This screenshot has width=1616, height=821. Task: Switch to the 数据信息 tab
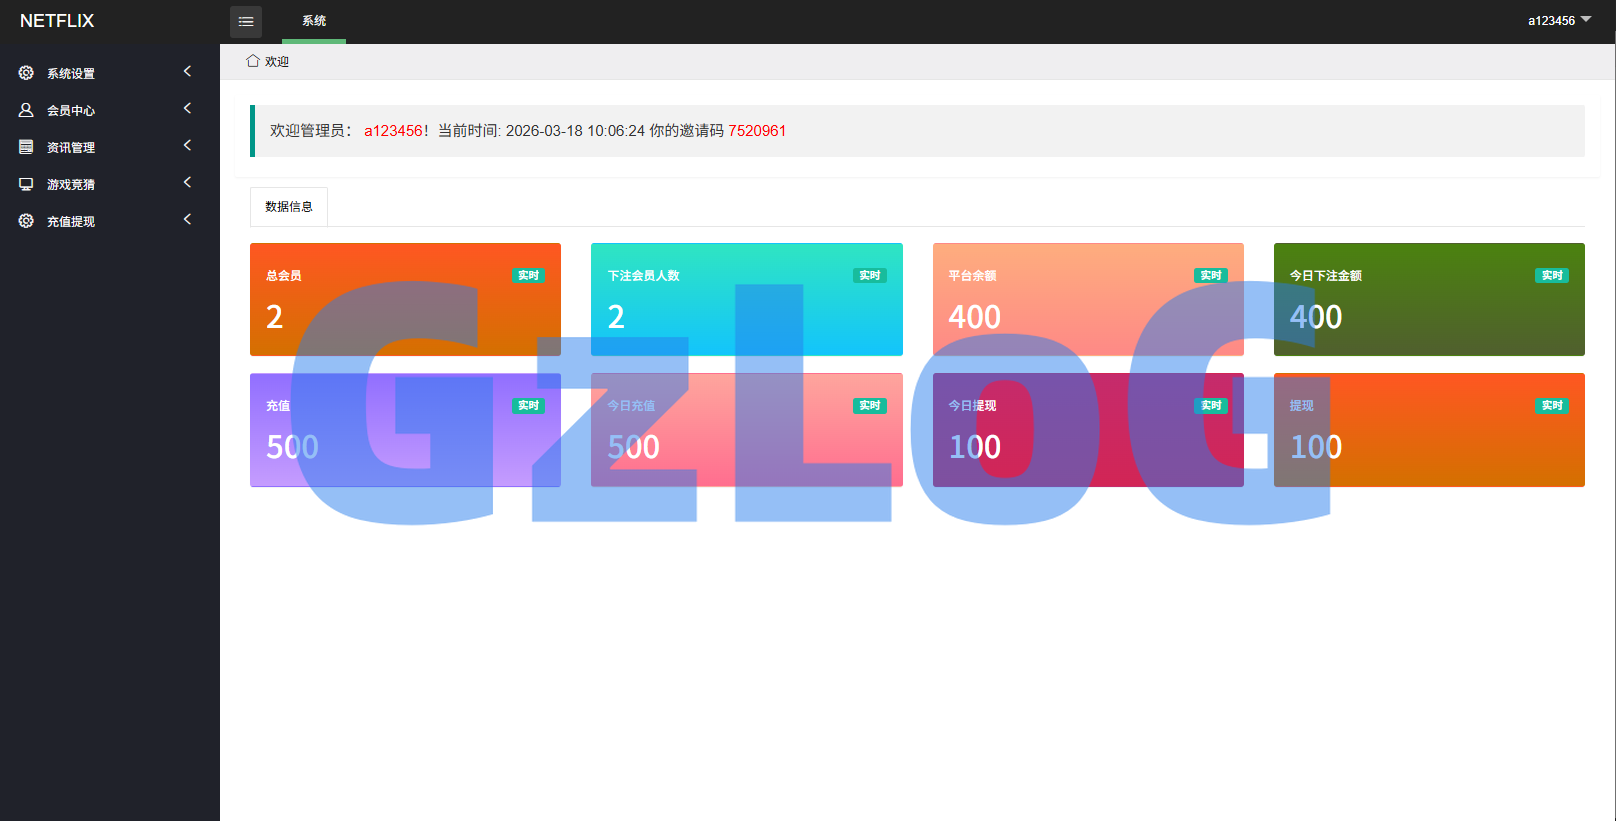coord(289,207)
